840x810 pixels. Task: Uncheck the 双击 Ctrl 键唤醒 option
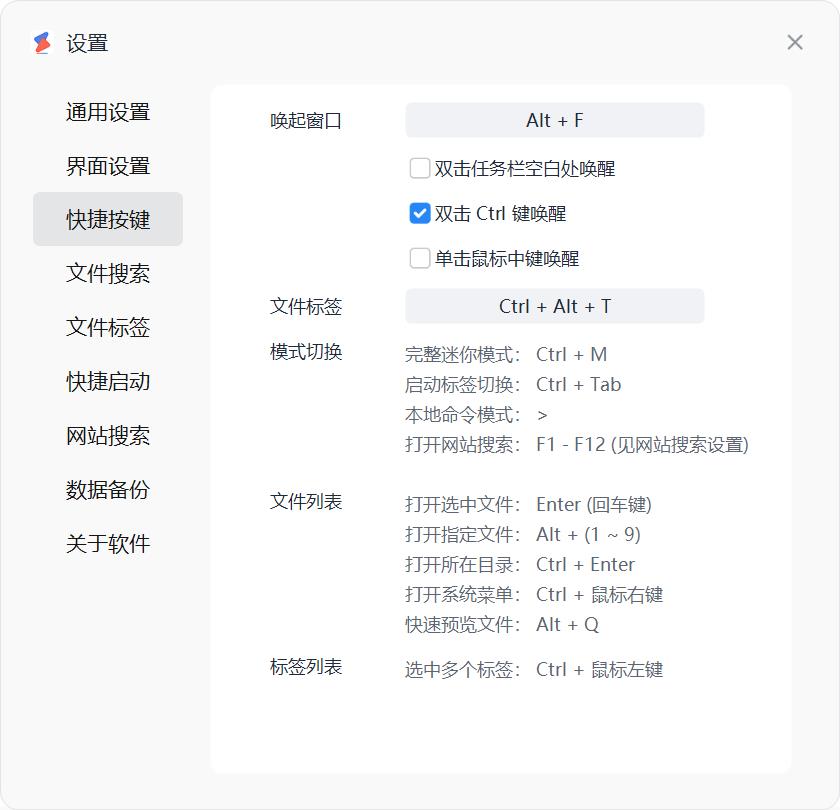point(419,213)
